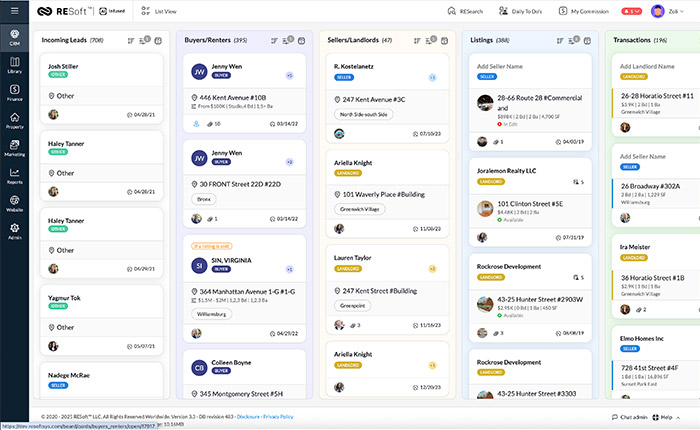Open the Library section in sidebar
Viewport: 700px width, 430px height.
(x=14, y=66)
